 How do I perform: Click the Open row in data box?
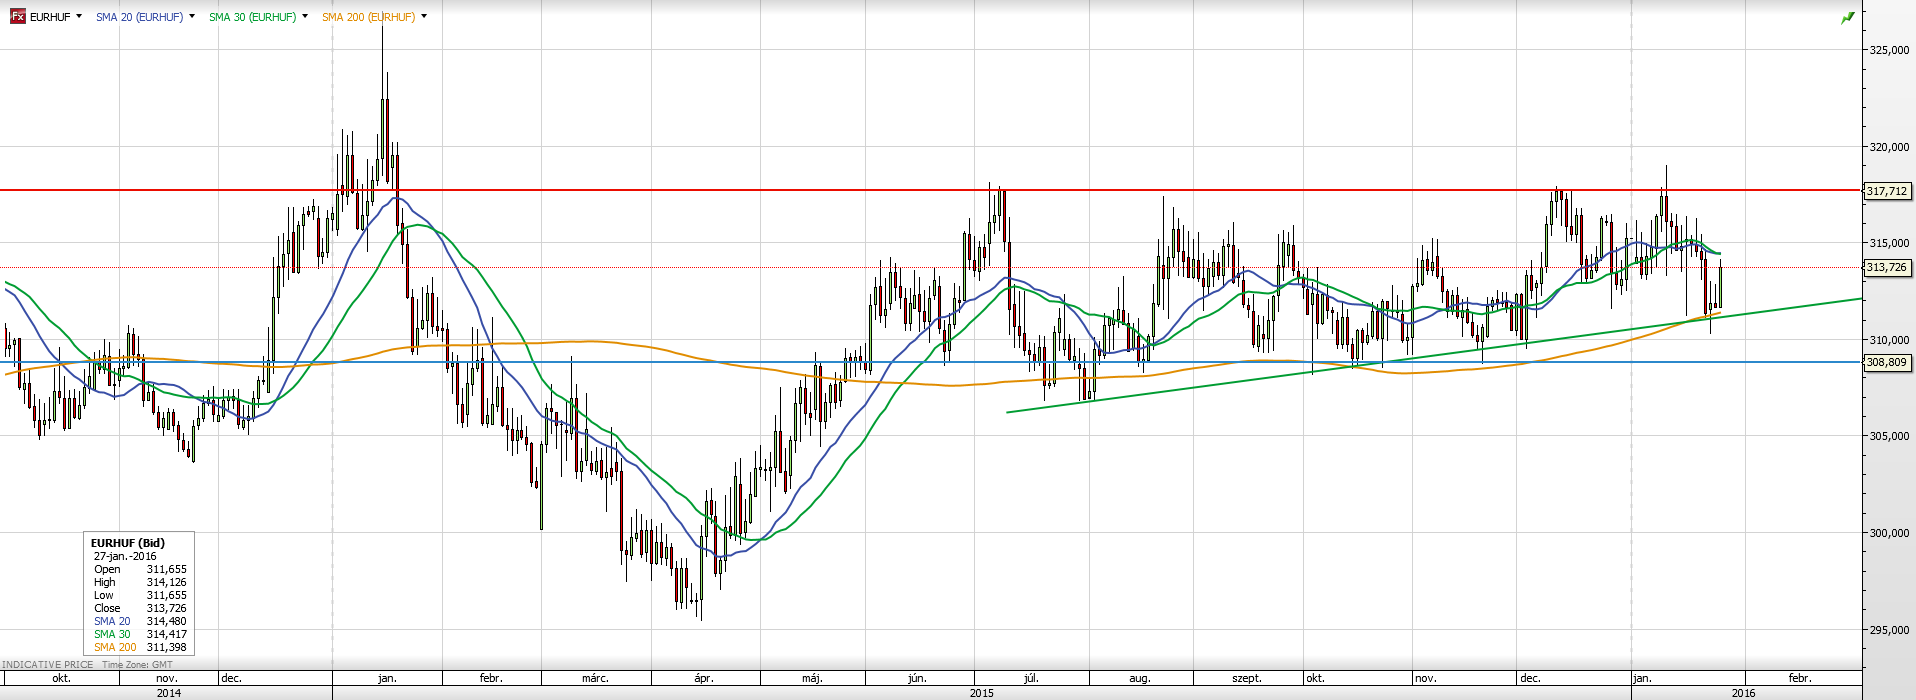click(x=140, y=569)
